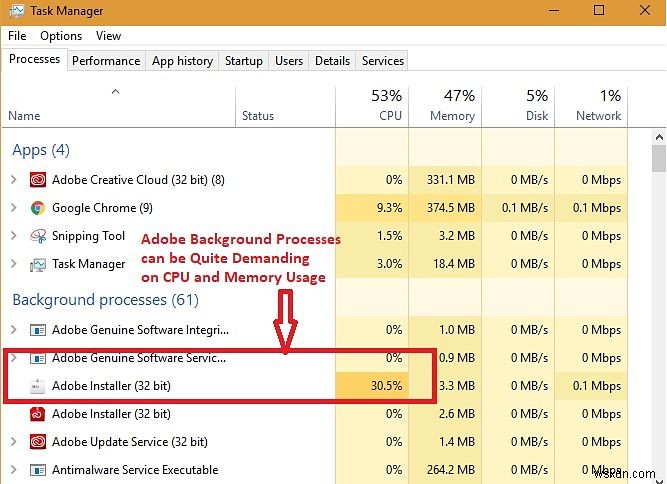This screenshot has height=484, width=667.
Task: Click the Adobe Genuine Software Integrity icon
Action: click(x=38, y=330)
